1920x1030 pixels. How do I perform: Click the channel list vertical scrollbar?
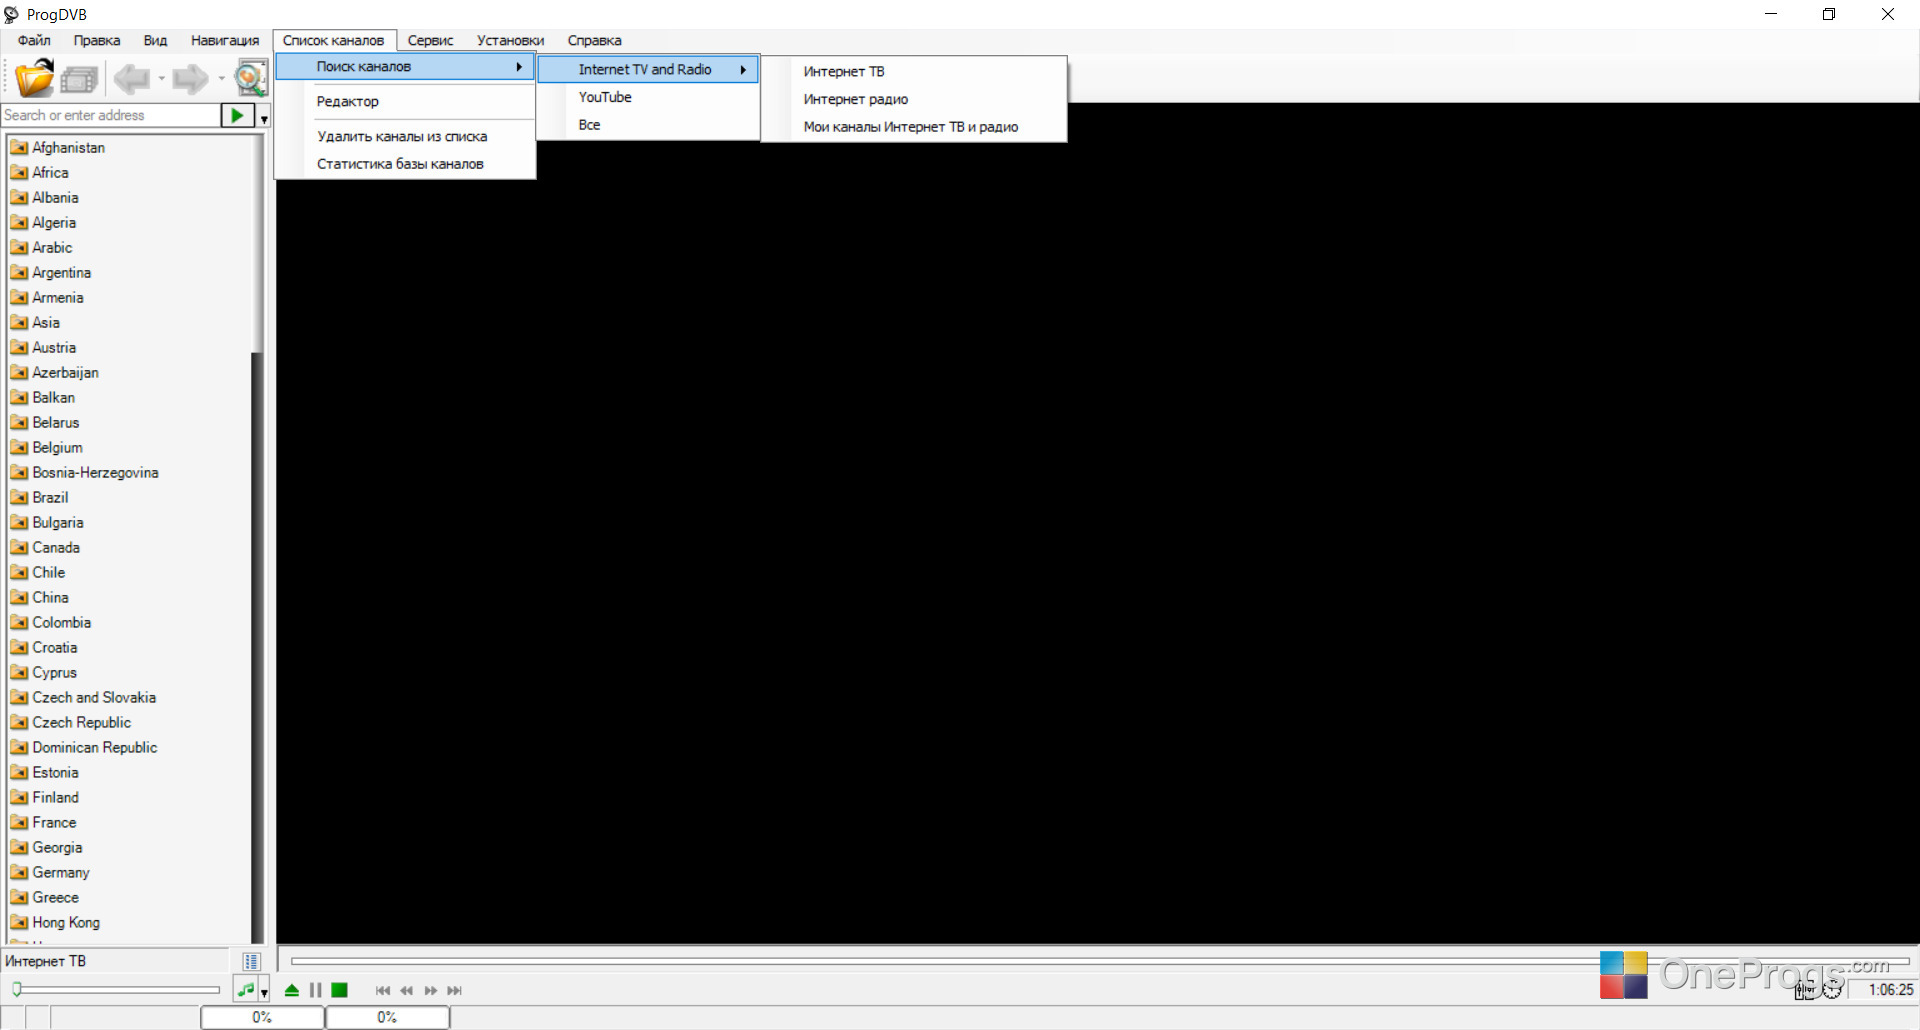(257, 540)
